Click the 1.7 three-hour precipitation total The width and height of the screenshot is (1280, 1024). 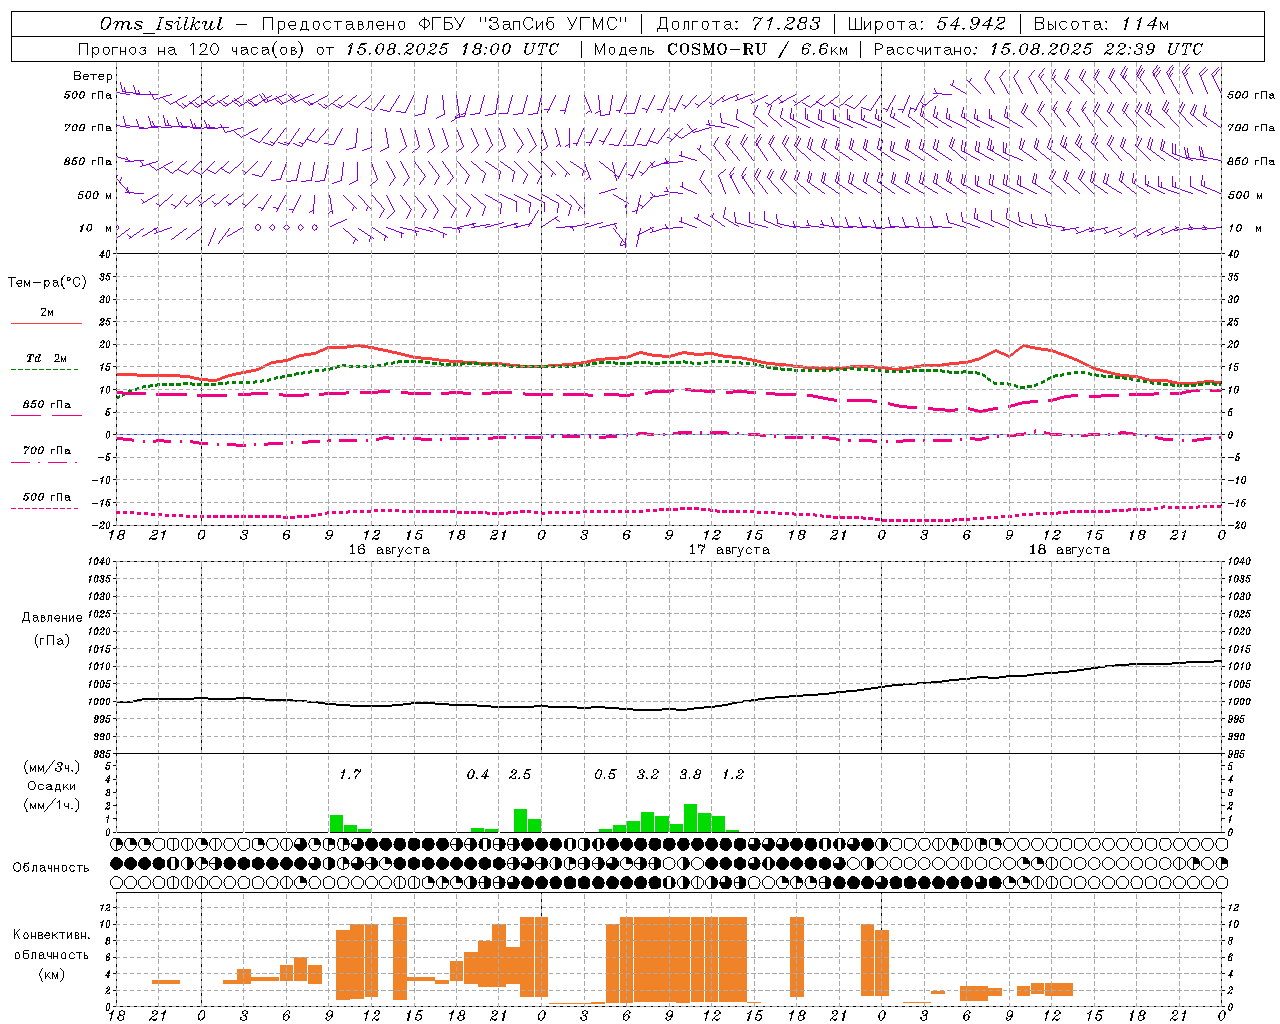click(349, 774)
